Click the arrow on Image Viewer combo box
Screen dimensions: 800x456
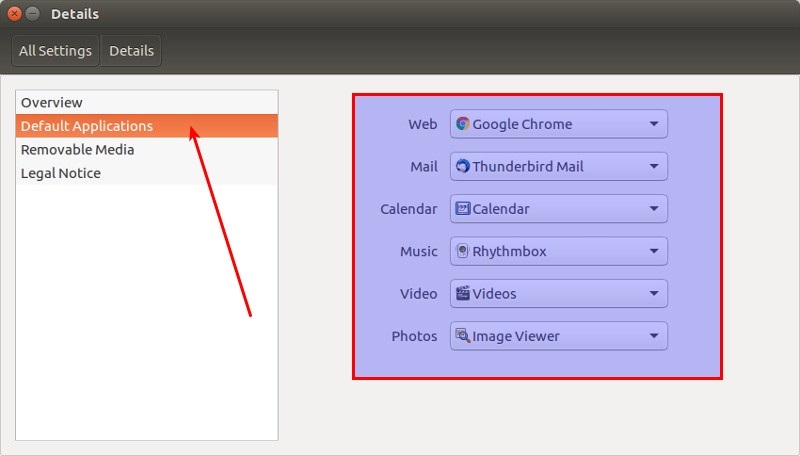click(654, 336)
